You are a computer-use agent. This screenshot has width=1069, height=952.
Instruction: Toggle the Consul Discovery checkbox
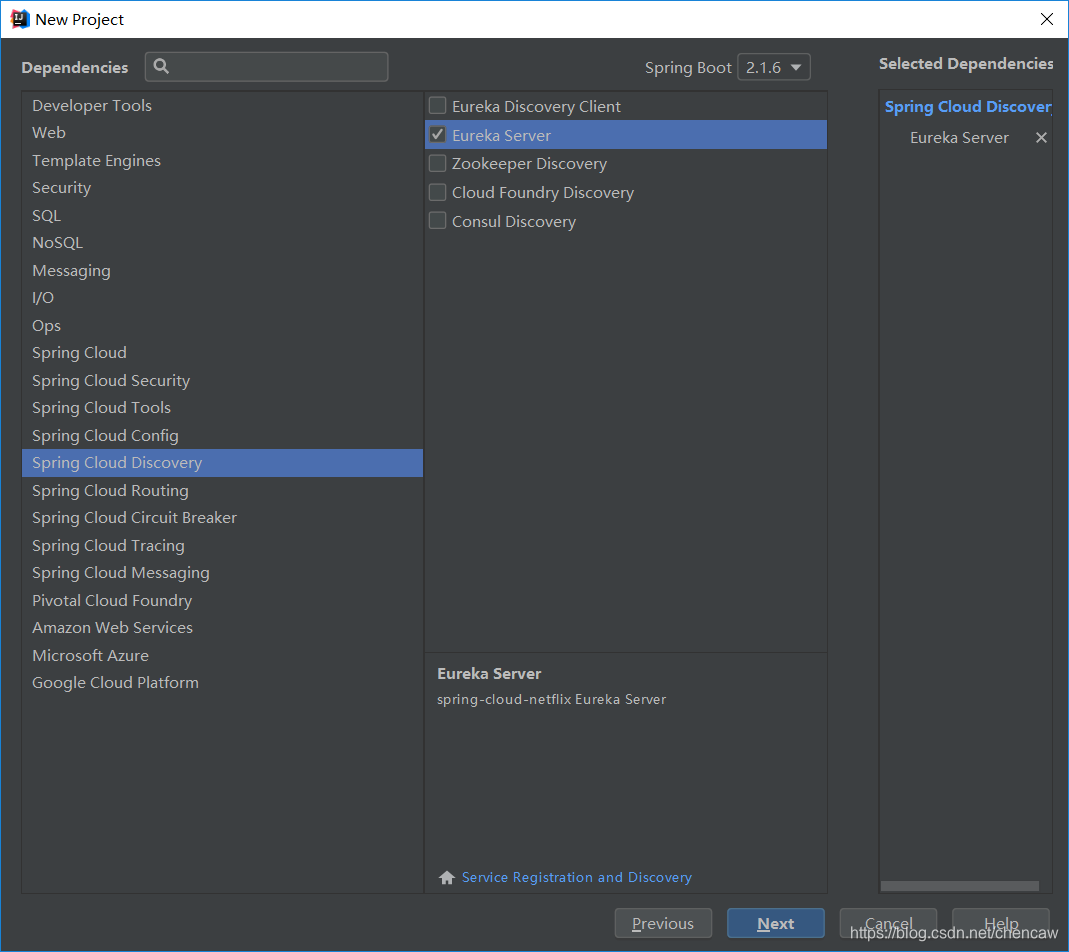(x=438, y=221)
